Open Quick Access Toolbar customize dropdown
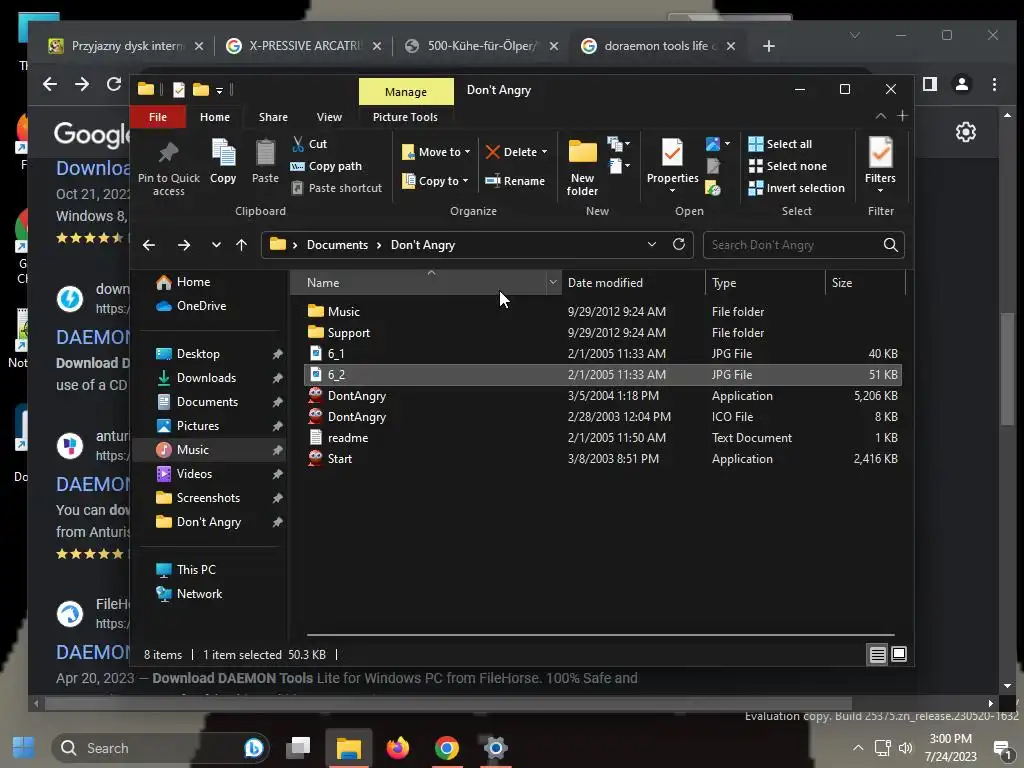 219,90
